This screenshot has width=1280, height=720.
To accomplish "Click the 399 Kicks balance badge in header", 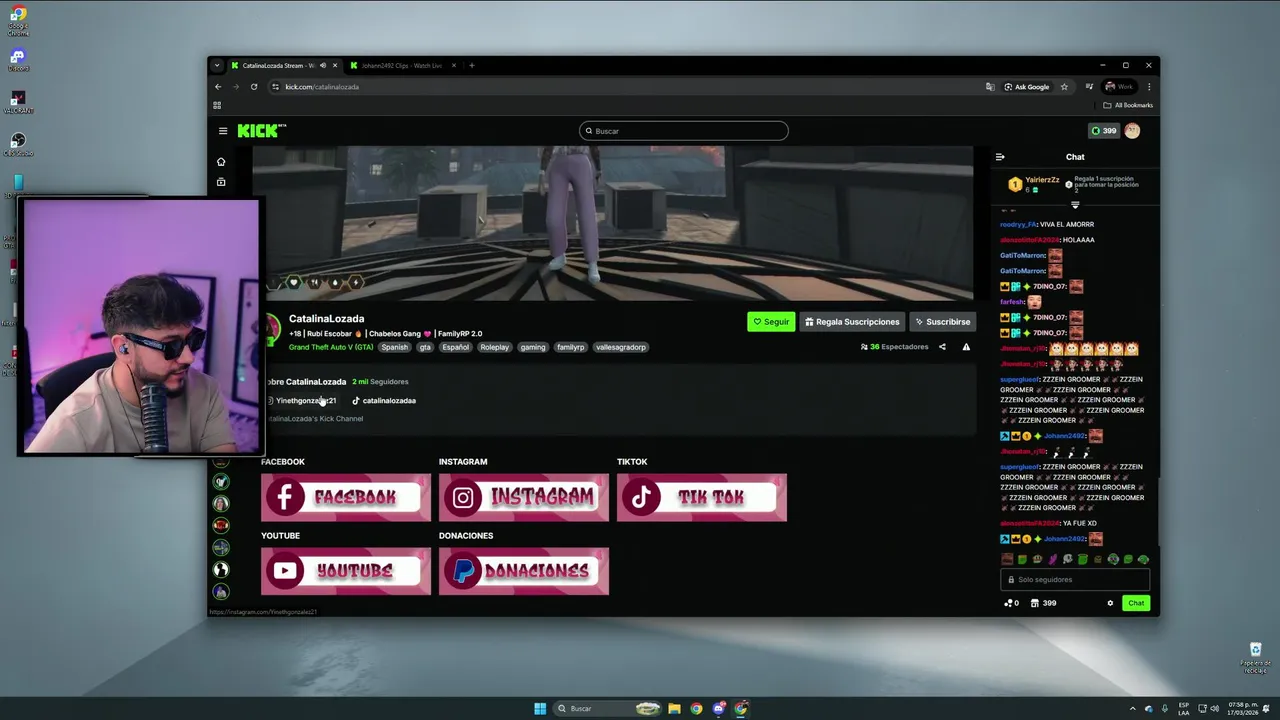I will 1104,131.
